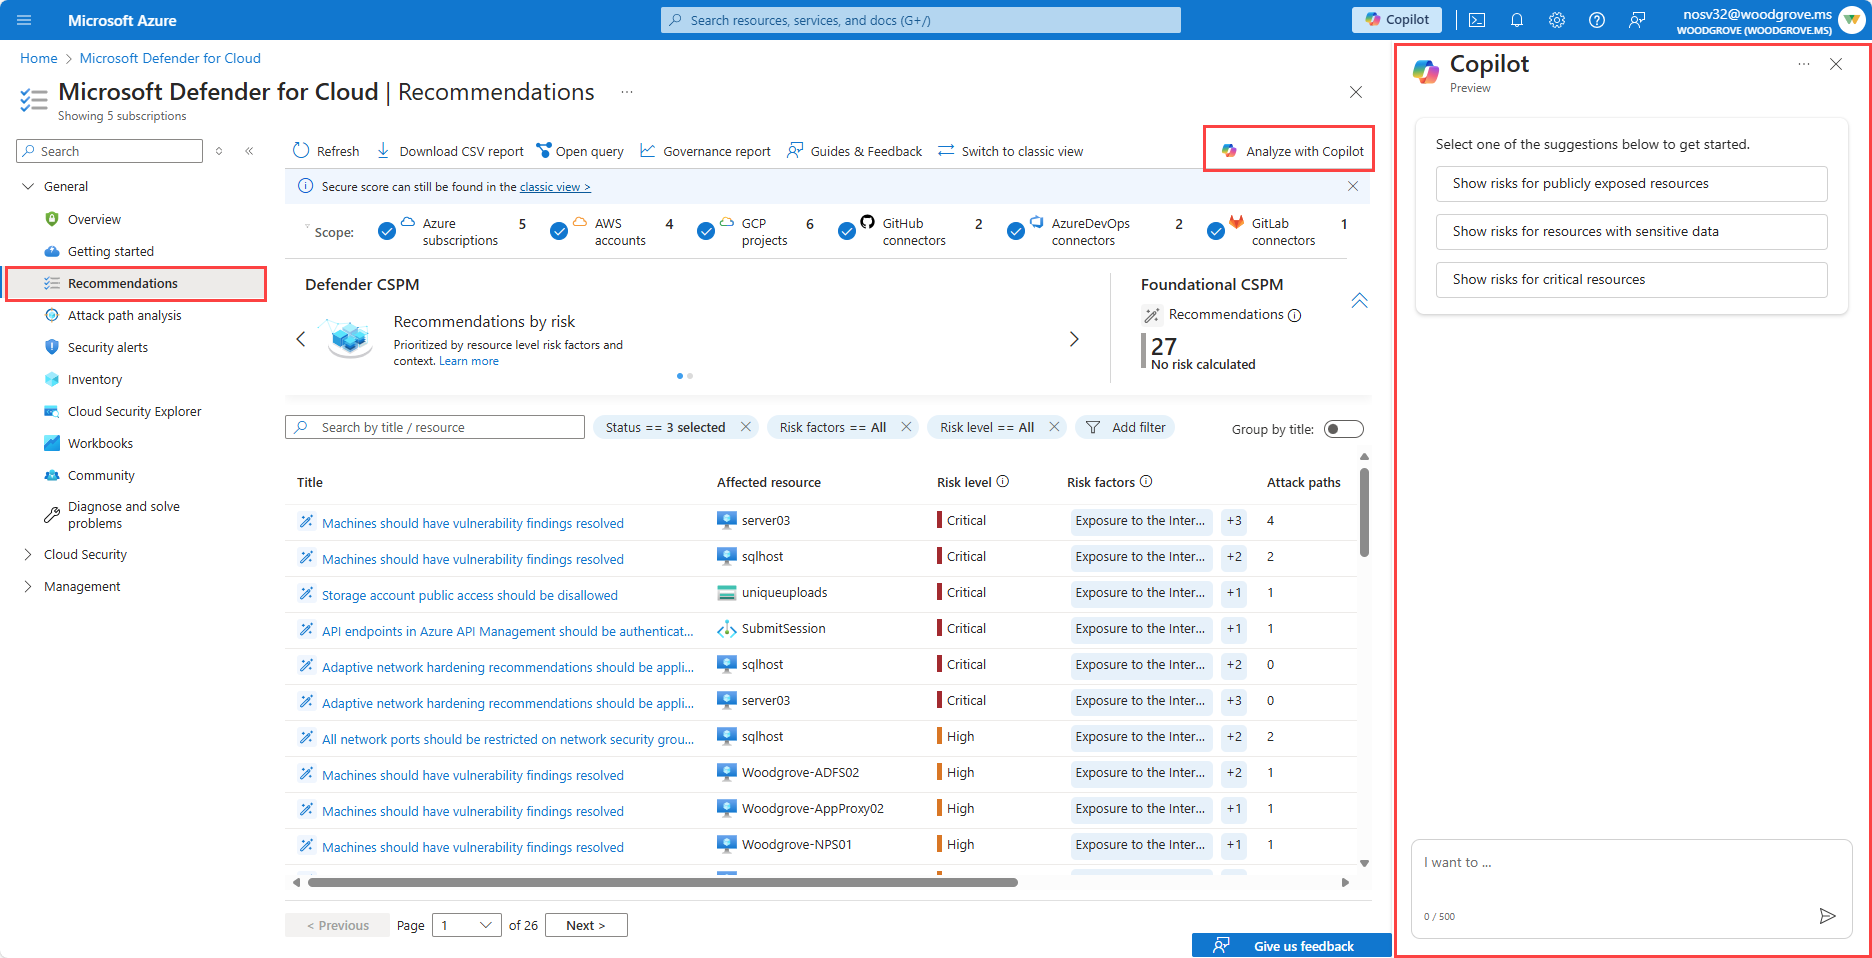Open the Governance report
The width and height of the screenshot is (1872, 958).
click(705, 151)
